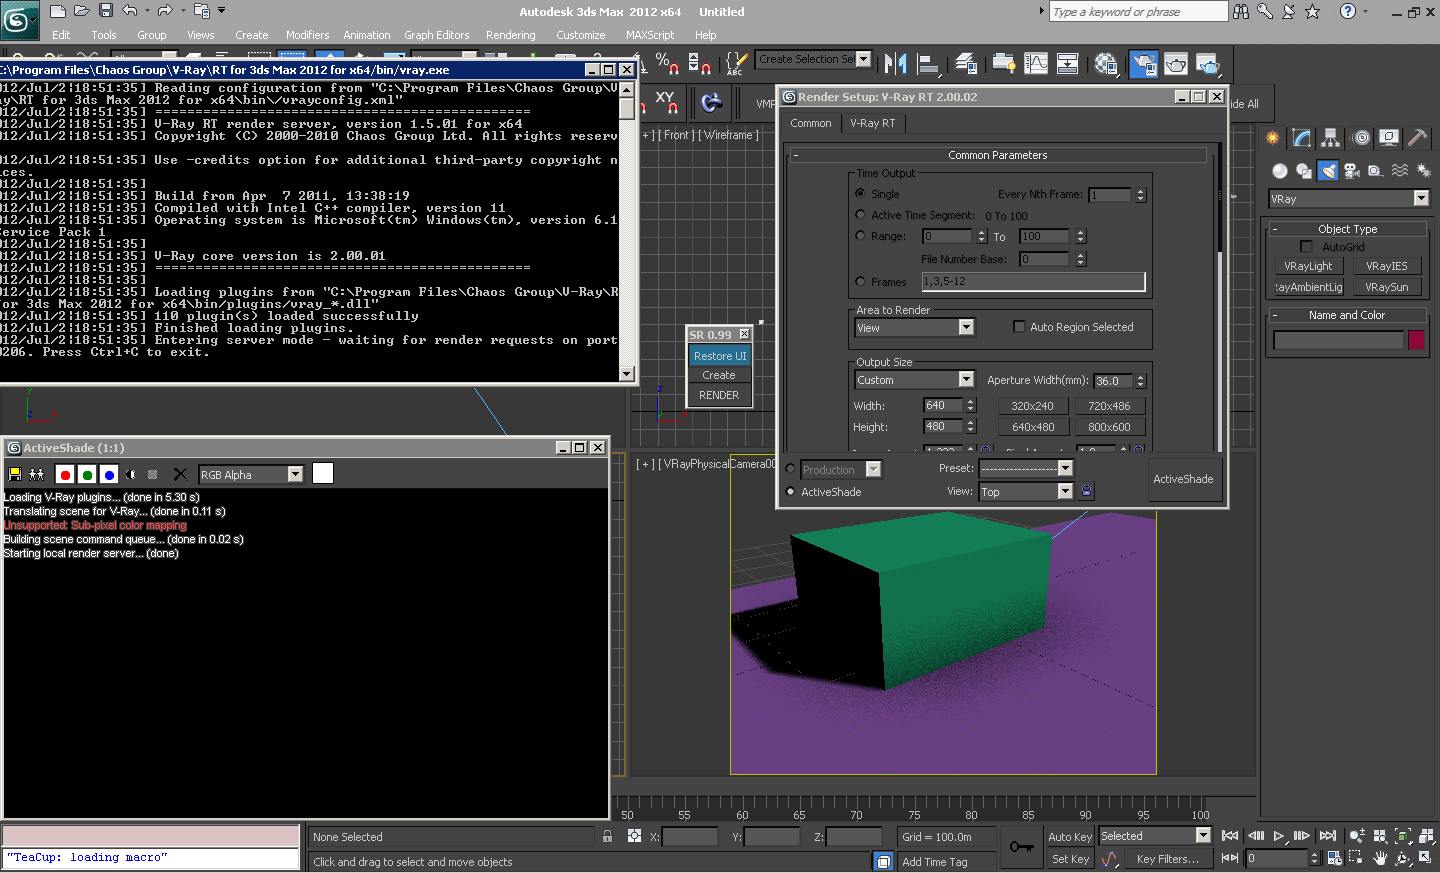Screen dimensions: 1440x873
Task: Select the Geometry category sphere icon
Action: tap(1279, 171)
